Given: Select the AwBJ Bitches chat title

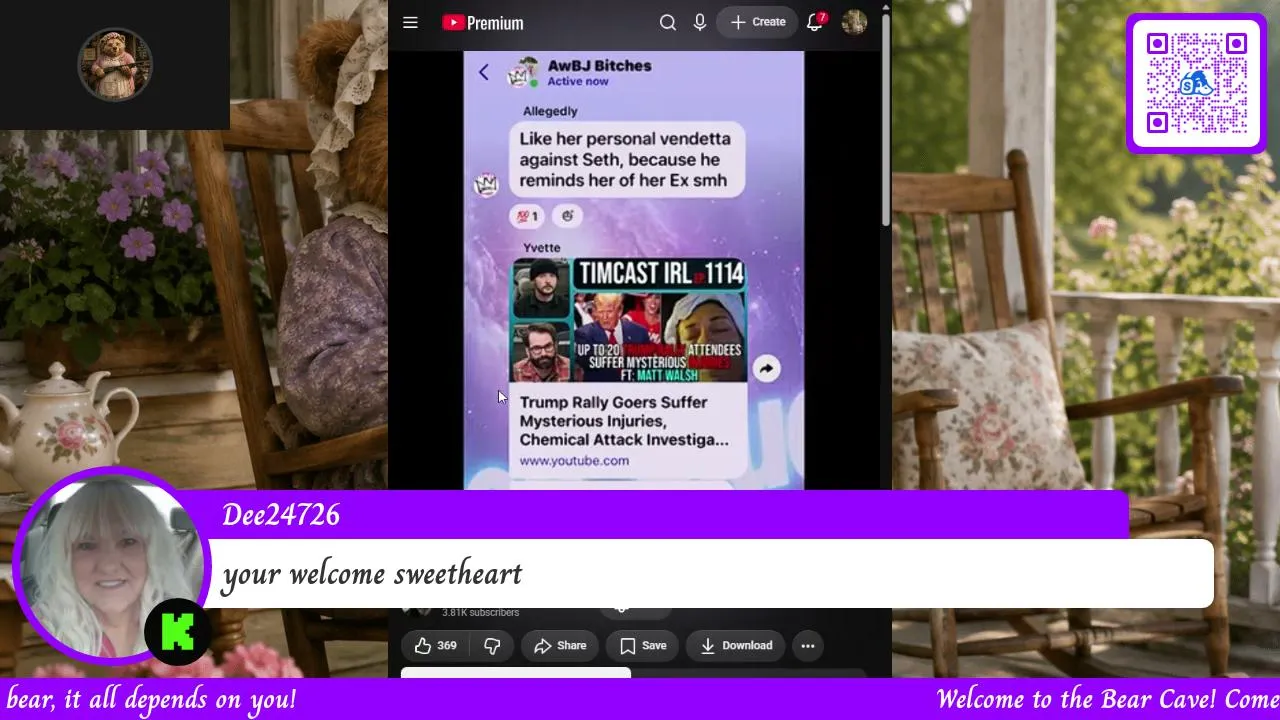Looking at the screenshot, I should [599, 66].
